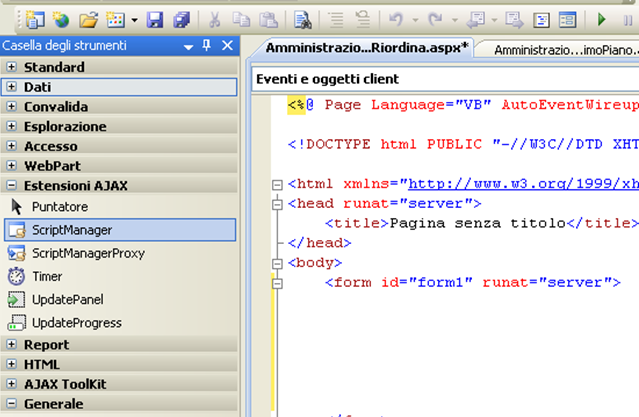Collapse the html tag outline box
This screenshot has width=639, height=417.
coord(277,185)
